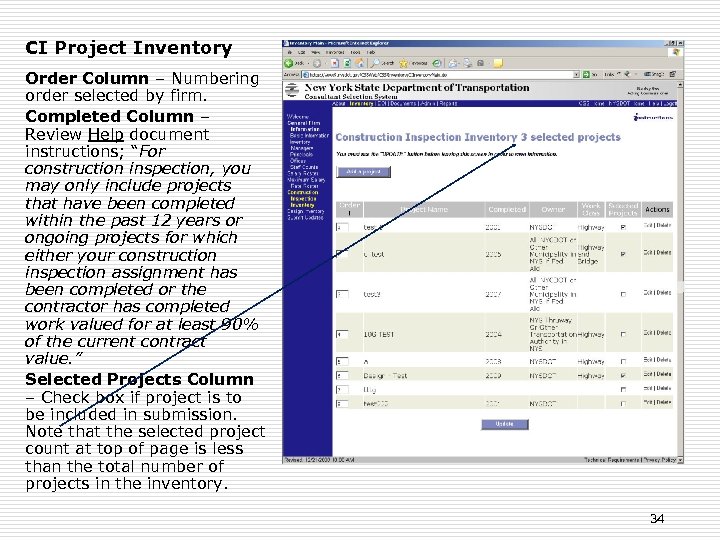Open the Tools menu

point(355,52)
